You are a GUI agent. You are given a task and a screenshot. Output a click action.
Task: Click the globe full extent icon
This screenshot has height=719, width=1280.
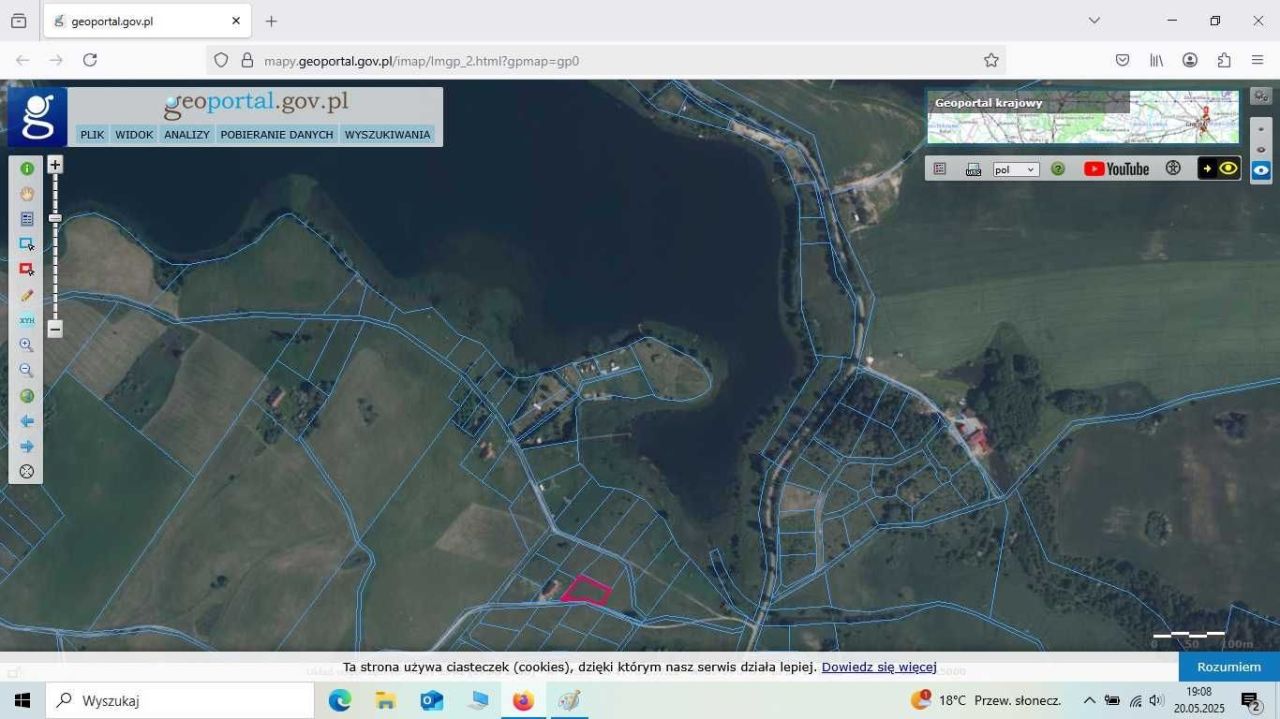tap(27, 396)
